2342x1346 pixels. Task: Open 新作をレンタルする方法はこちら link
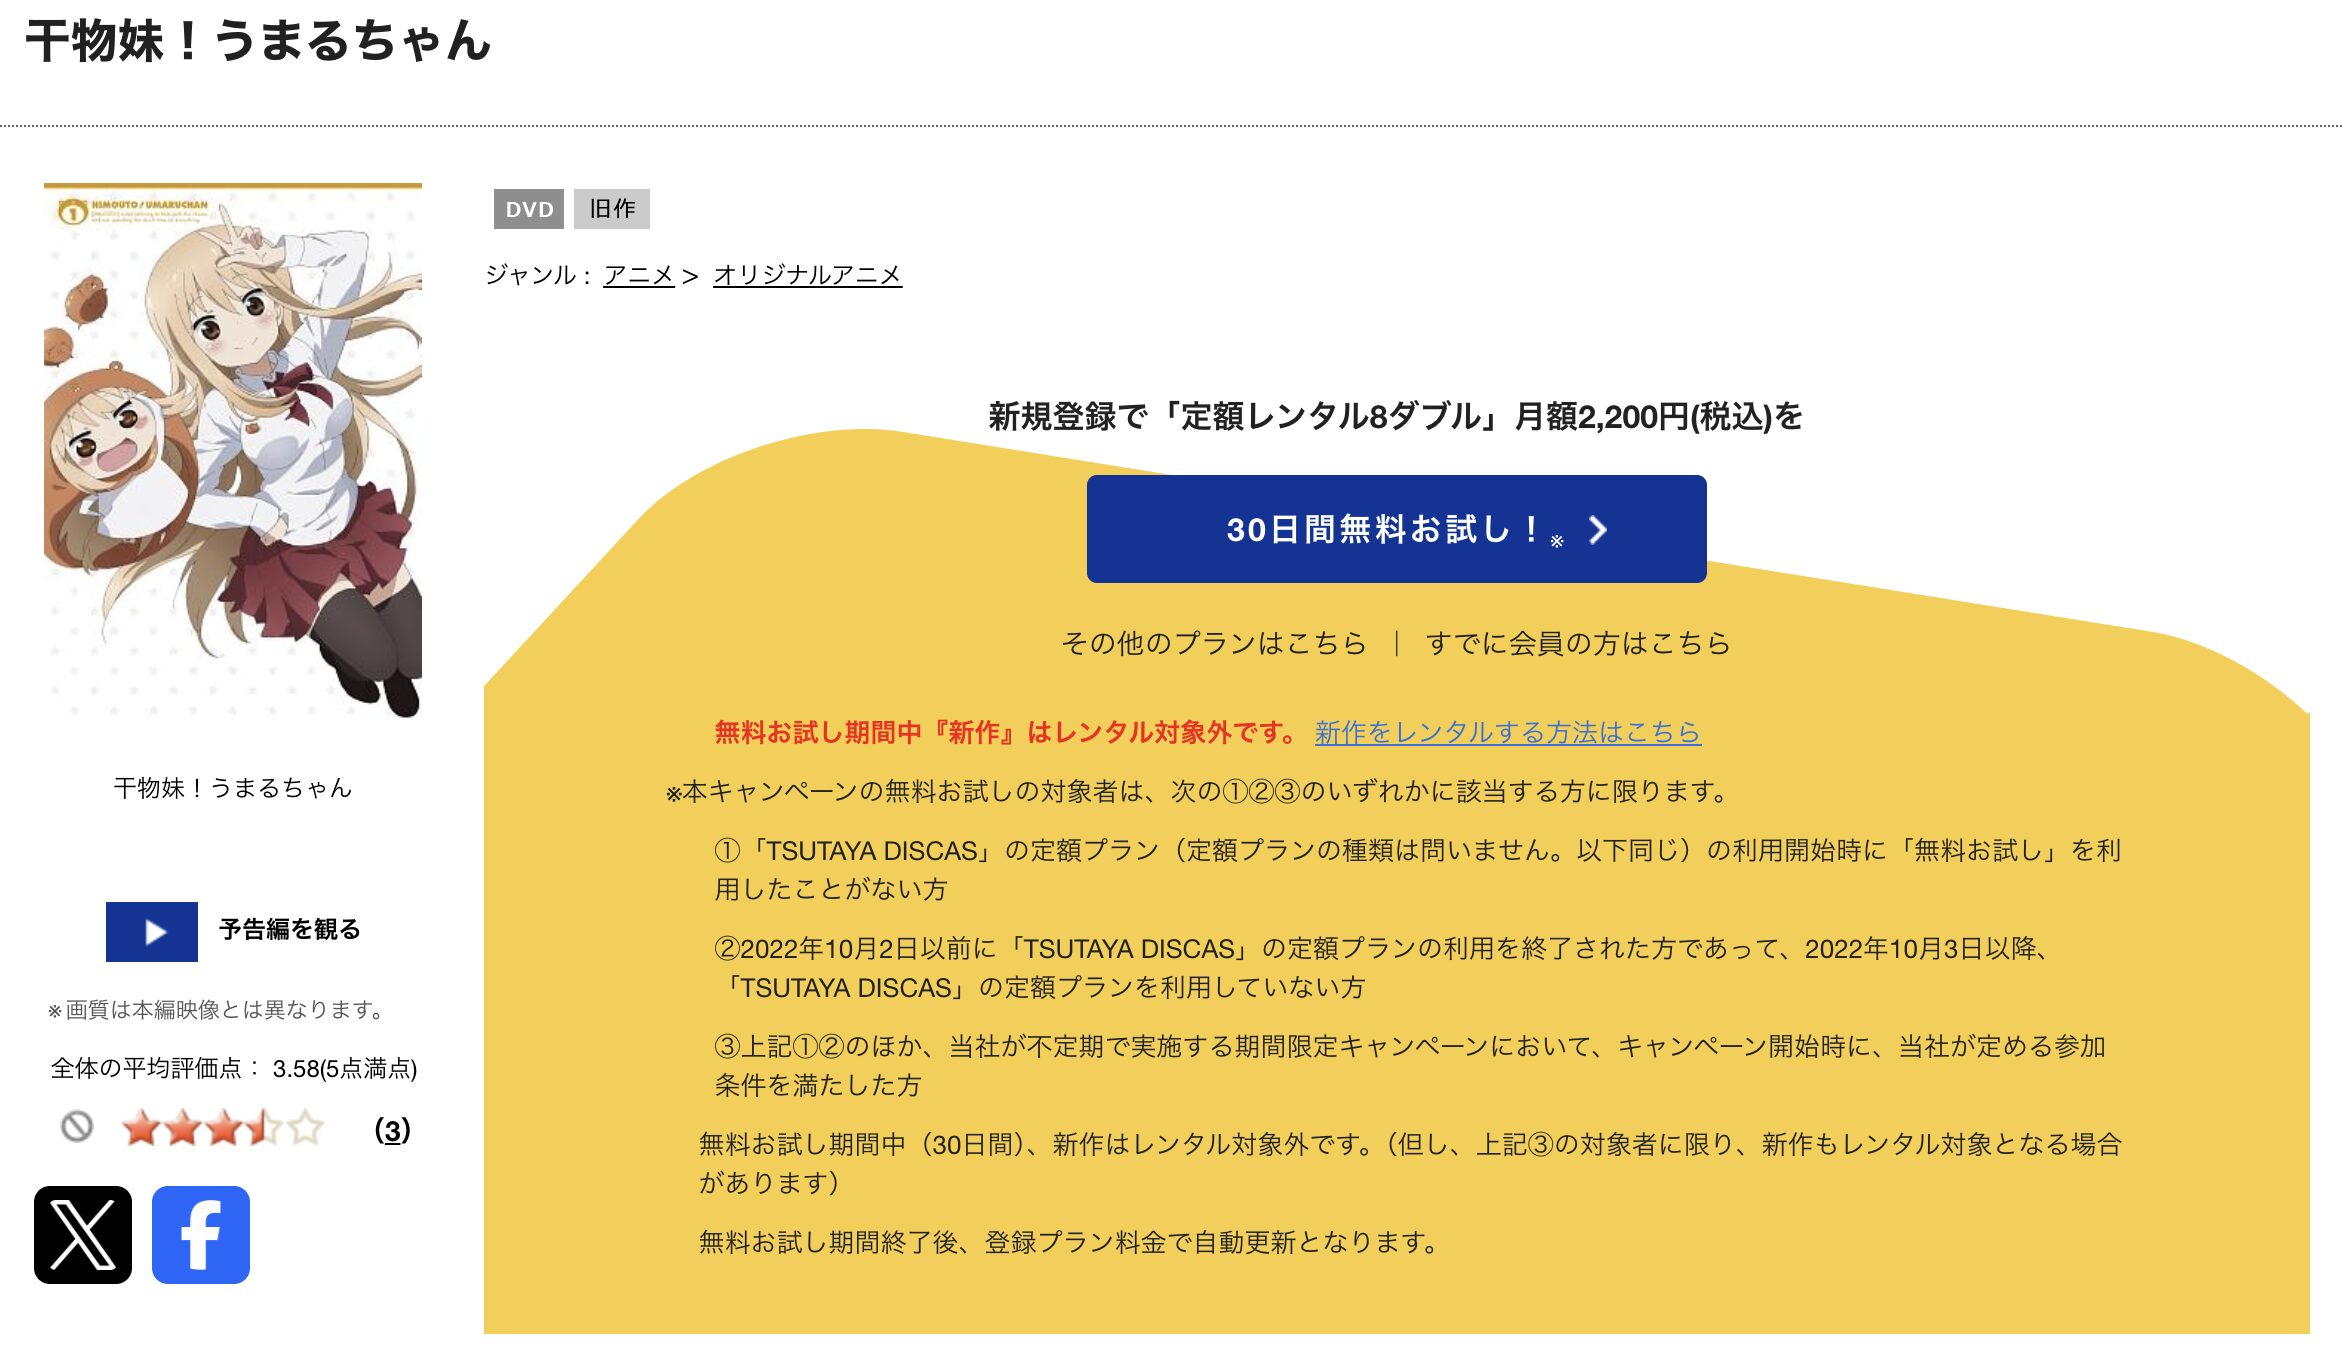click(x=1508, y=733)
